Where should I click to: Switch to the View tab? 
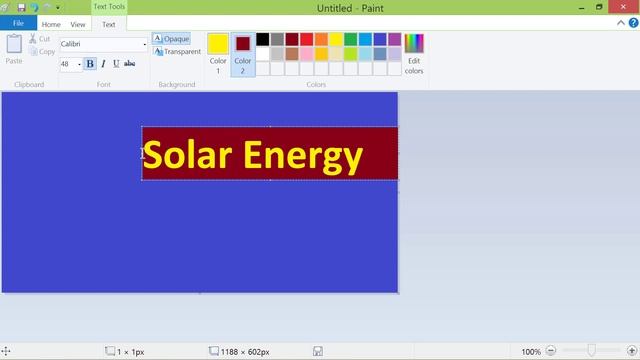78,24
